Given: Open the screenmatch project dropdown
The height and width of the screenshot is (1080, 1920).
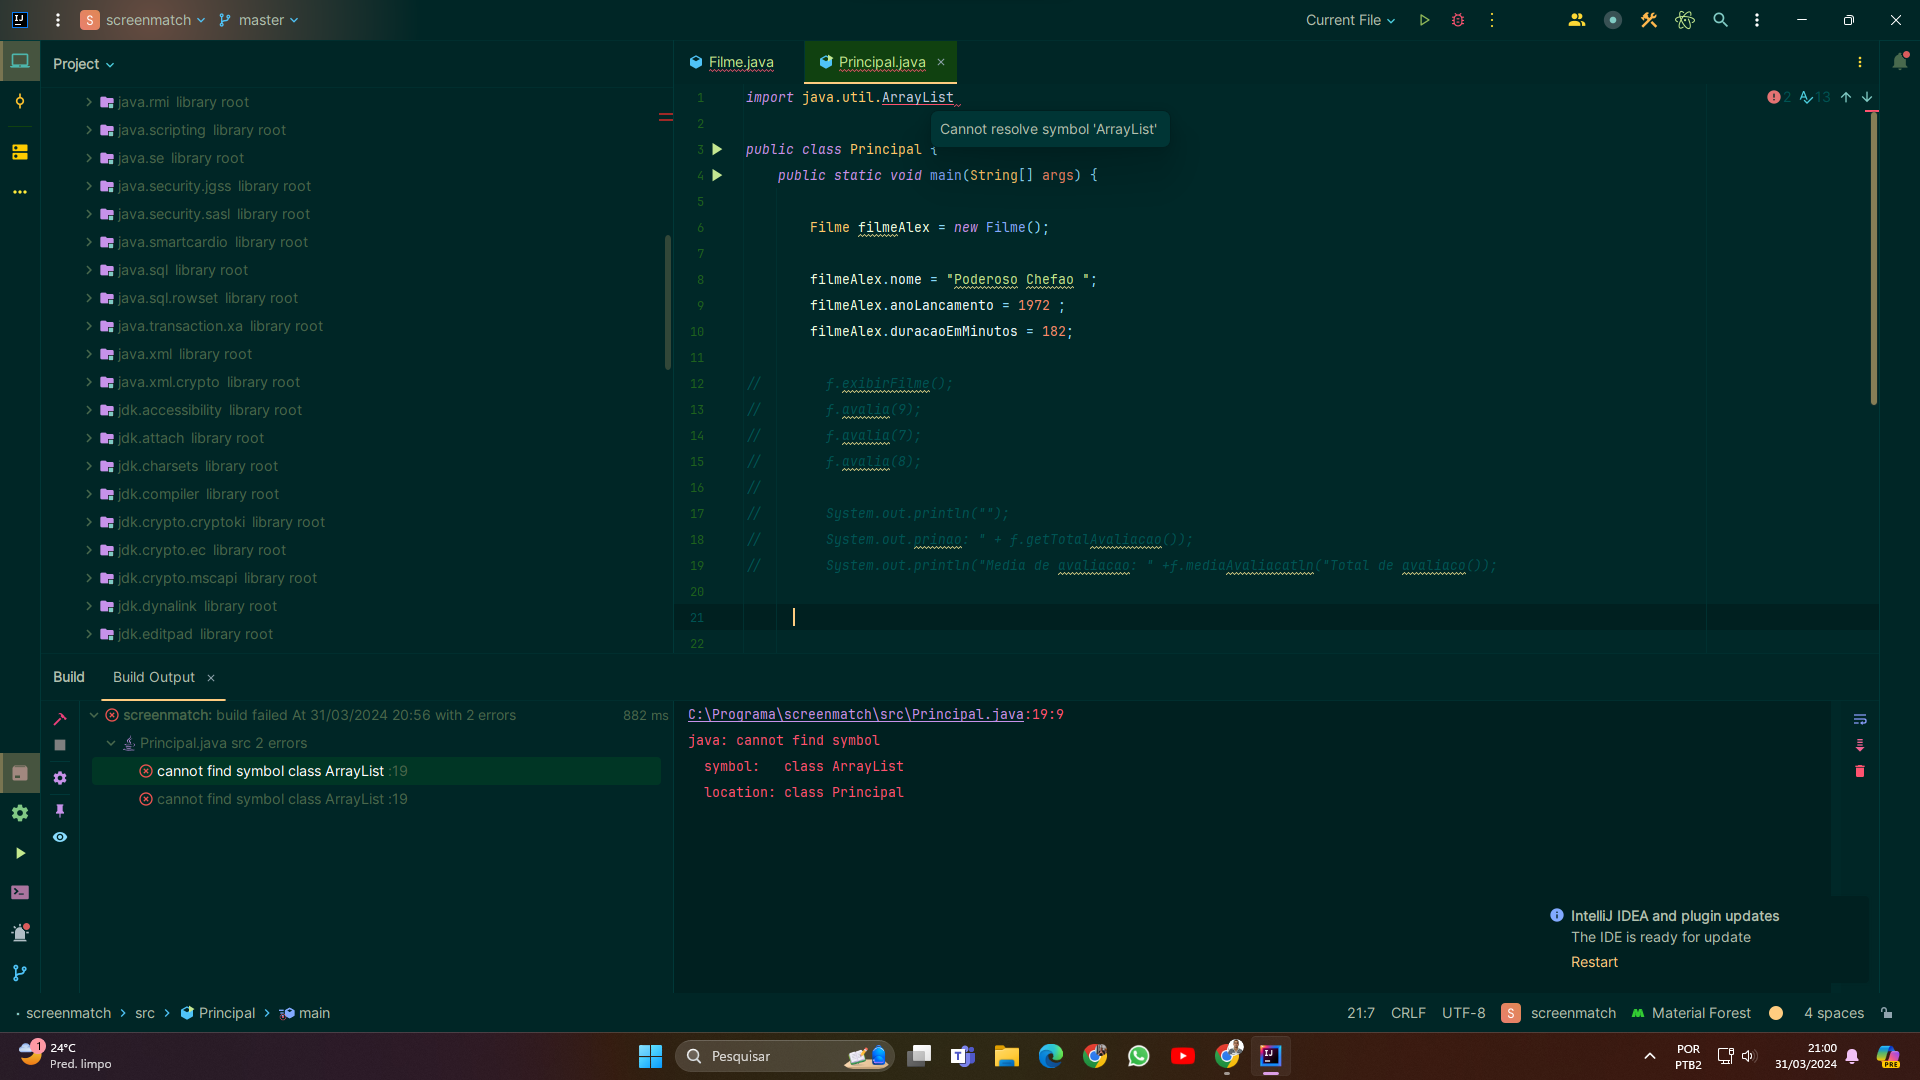Looking at the screenshot, I should pyautogui.click(x=143, y=20).
